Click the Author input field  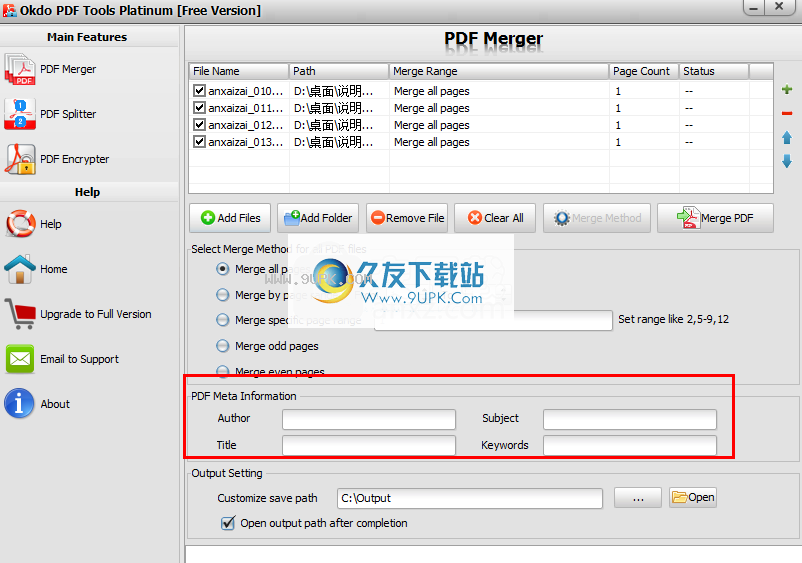coord(369,419)
